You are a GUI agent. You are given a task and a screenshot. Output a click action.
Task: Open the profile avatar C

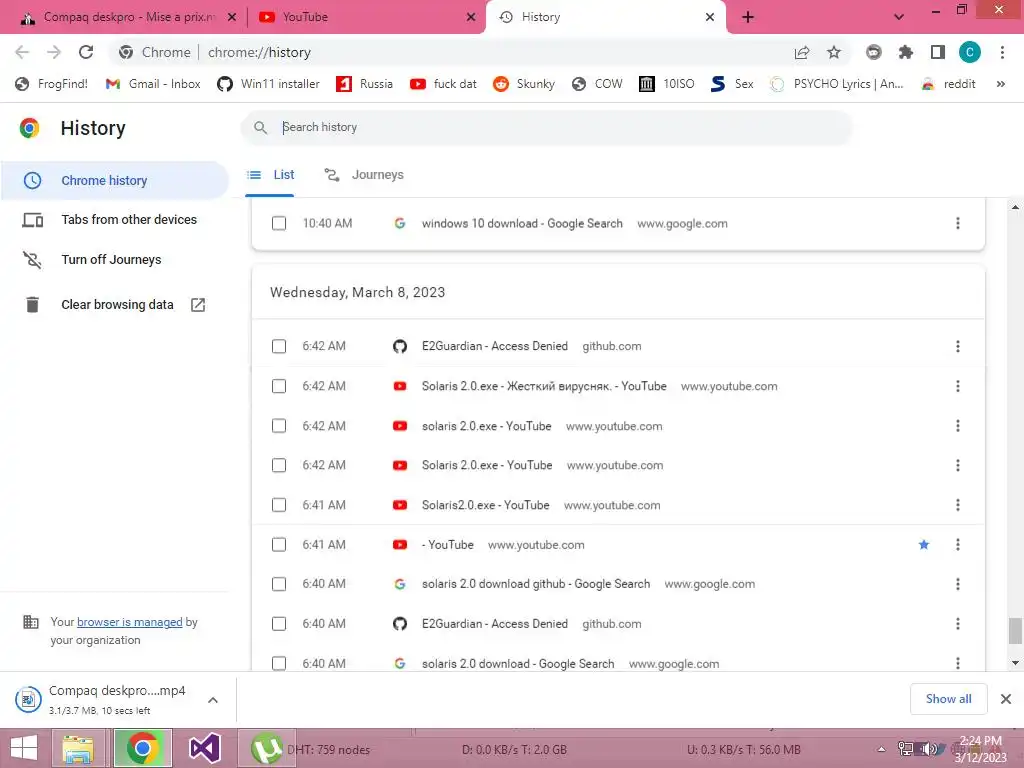click(x=970, y=52)
